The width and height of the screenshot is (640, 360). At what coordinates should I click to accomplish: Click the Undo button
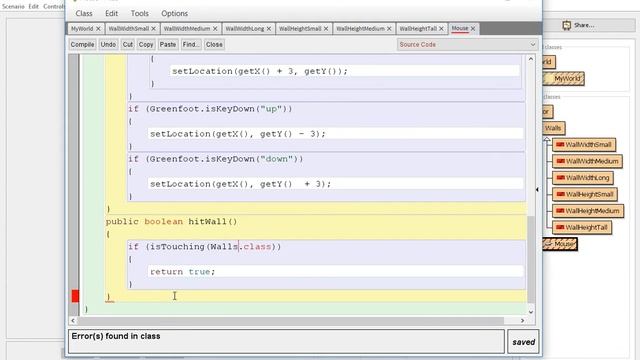[108, 44]
